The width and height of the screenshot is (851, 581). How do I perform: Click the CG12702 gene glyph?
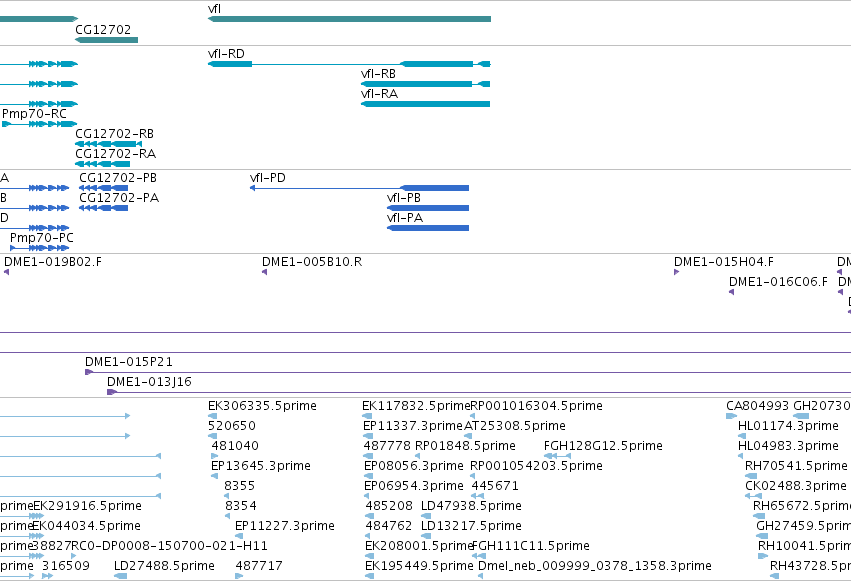106,40
